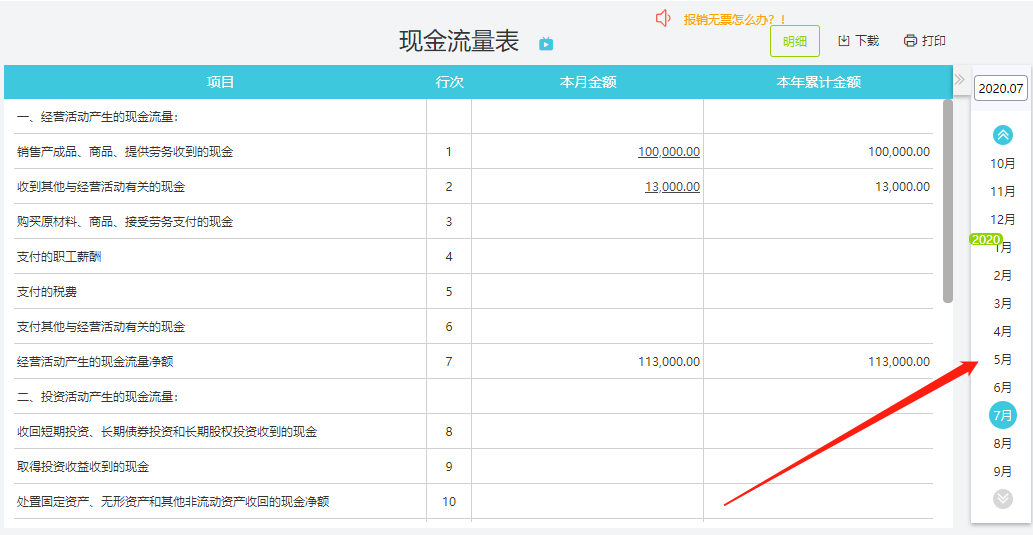This screenshot has width=1033, height=535.
Task: Select the highlighted 7月 month
Action: click(x=1003, y=415)
